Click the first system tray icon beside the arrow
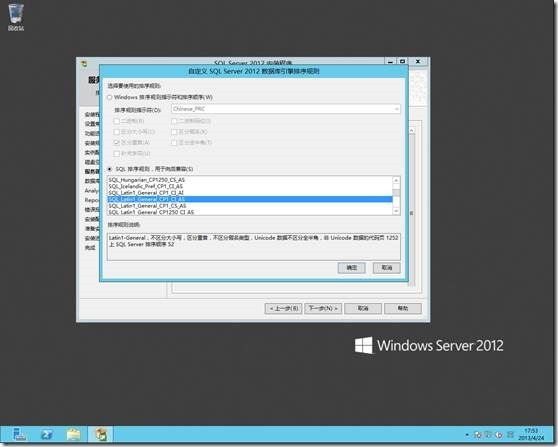558x447 pixels. click(478, 435)
